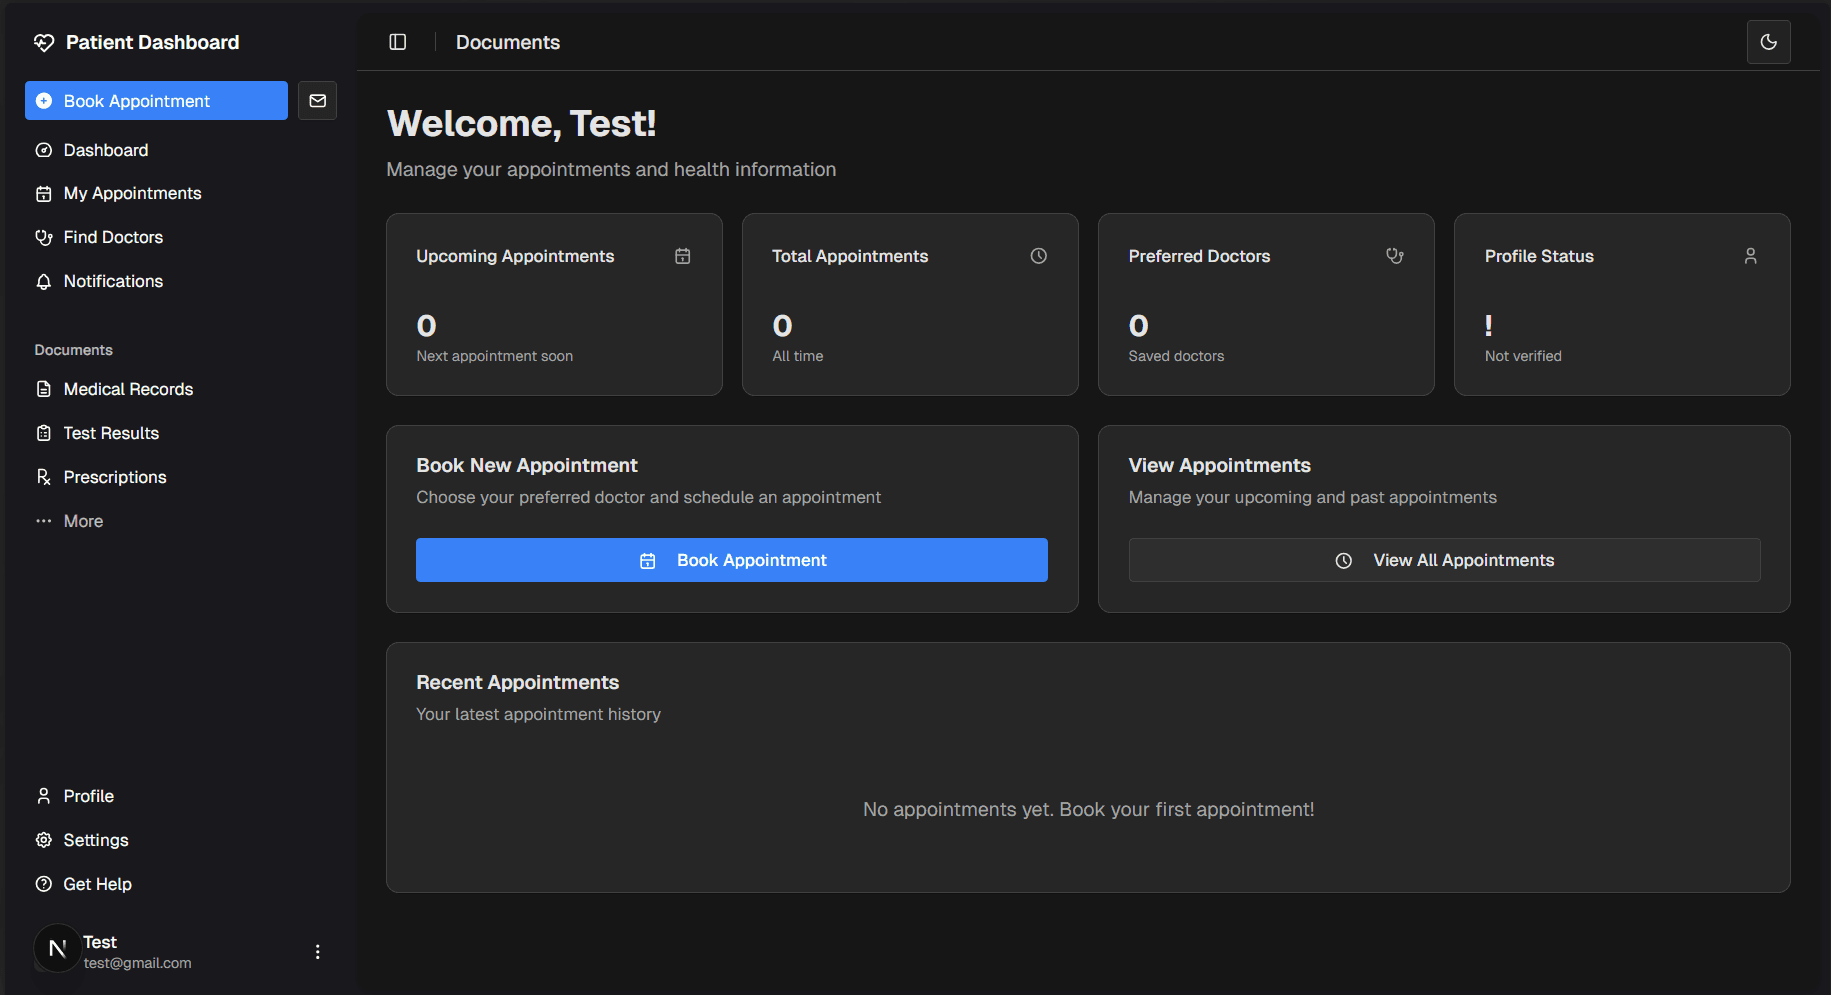This screenshot has height=995, width=1831.
Task: Click the mail inbox icon button
Action: [317, 101]
